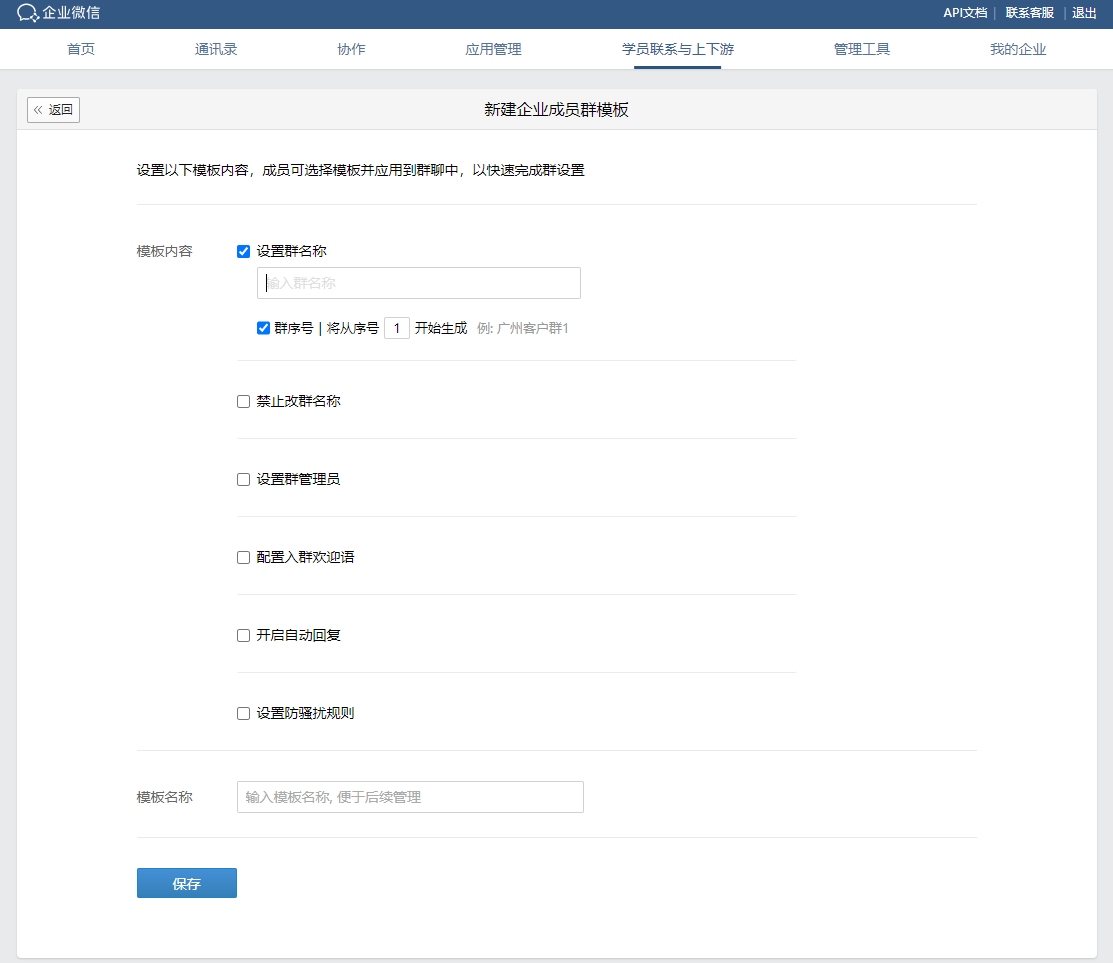Switch to the 我的企业 tab
Screen dimensions: 1113x963
click(1017, 49)
